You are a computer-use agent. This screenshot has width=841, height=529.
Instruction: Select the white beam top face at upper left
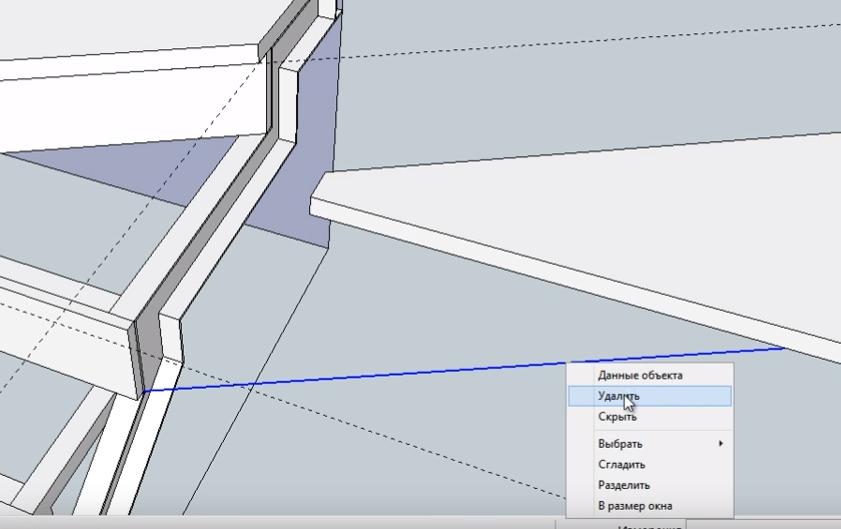click(x=120, y=58)
